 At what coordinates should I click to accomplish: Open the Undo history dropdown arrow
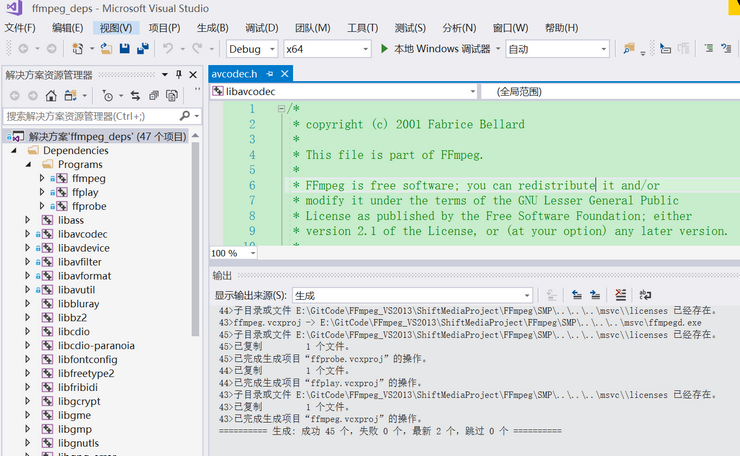tap(182, 49)
